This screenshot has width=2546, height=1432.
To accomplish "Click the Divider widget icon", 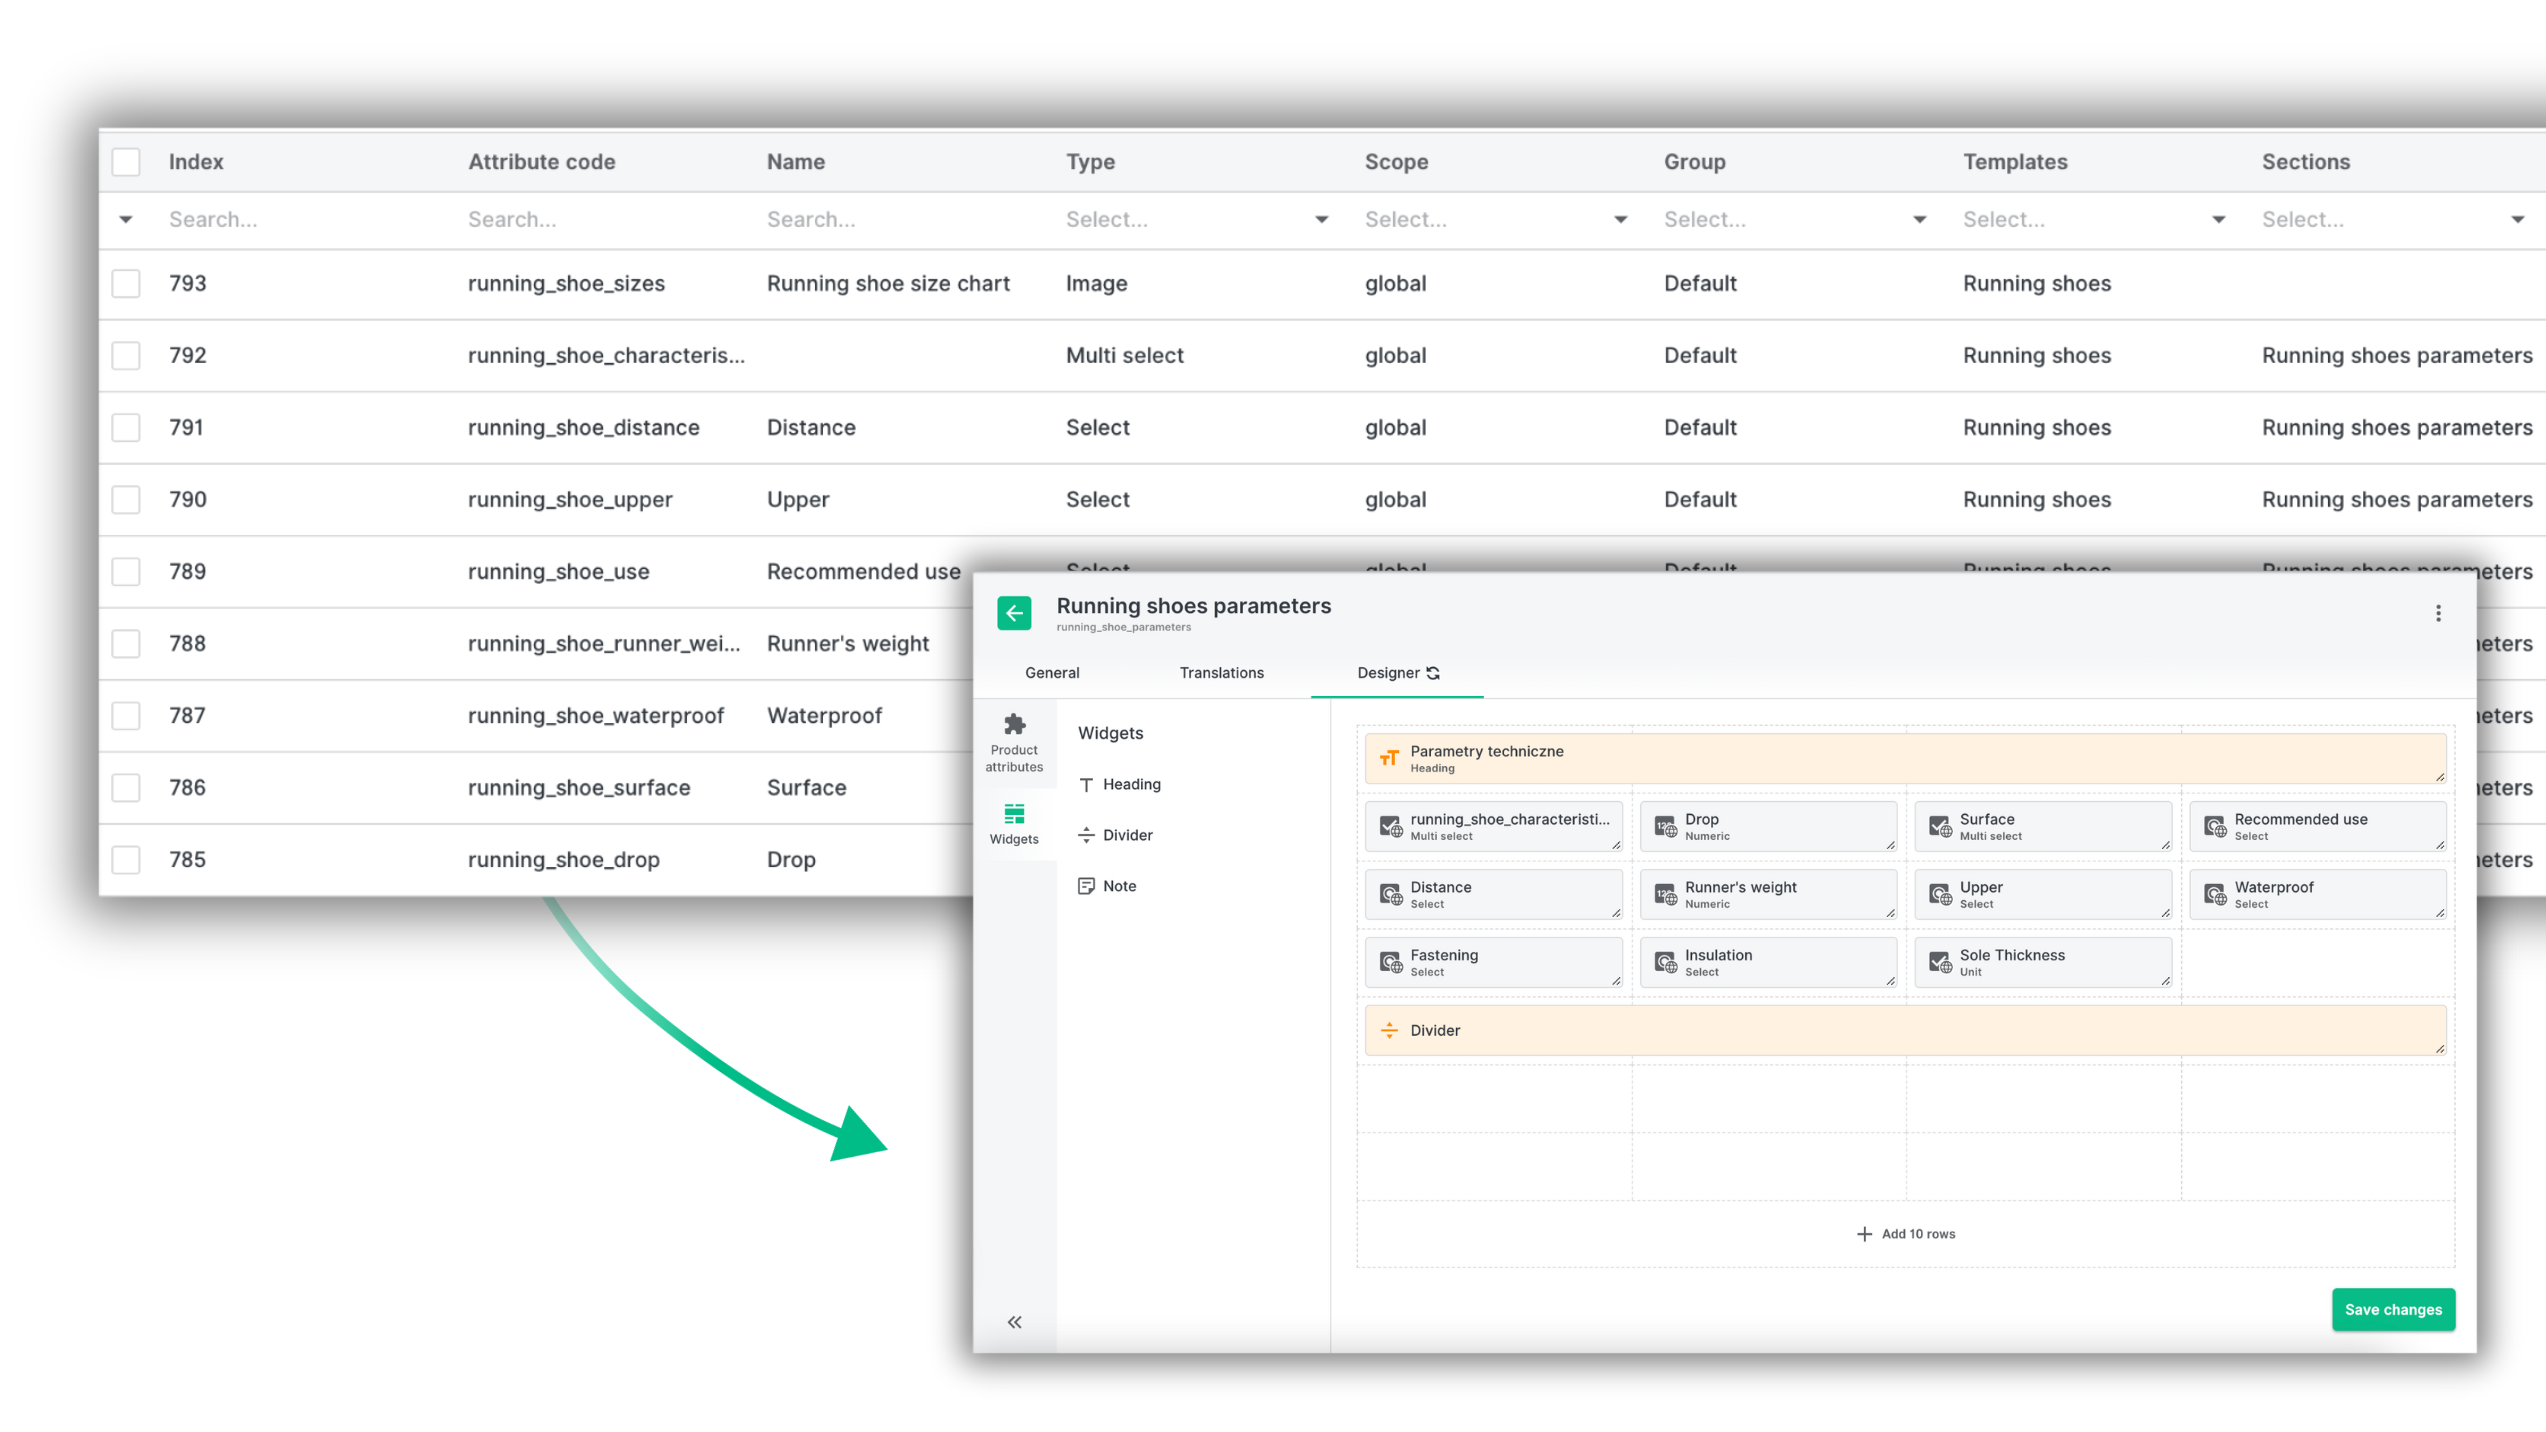I will point(1086,835).
